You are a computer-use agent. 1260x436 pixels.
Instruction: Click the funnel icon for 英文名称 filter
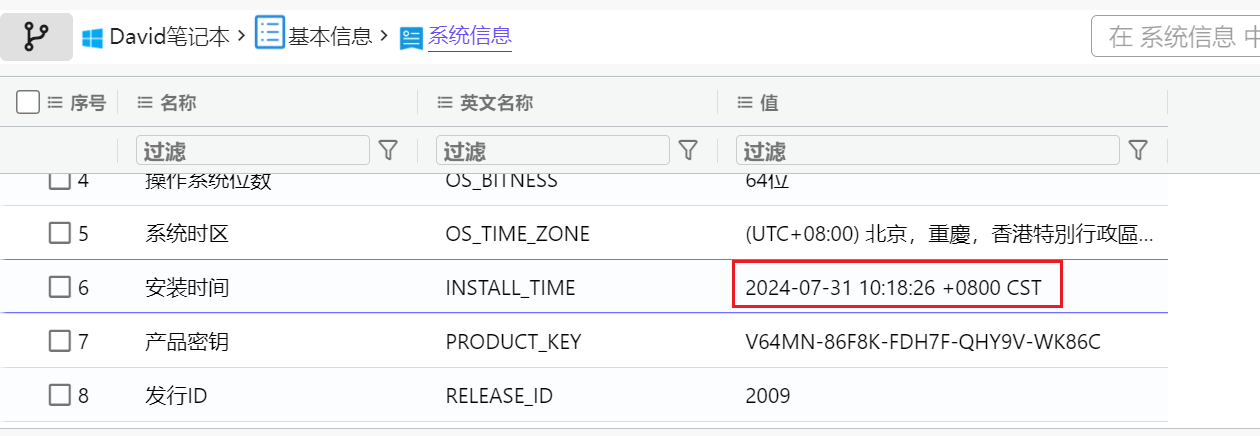(x=688, y=150)
